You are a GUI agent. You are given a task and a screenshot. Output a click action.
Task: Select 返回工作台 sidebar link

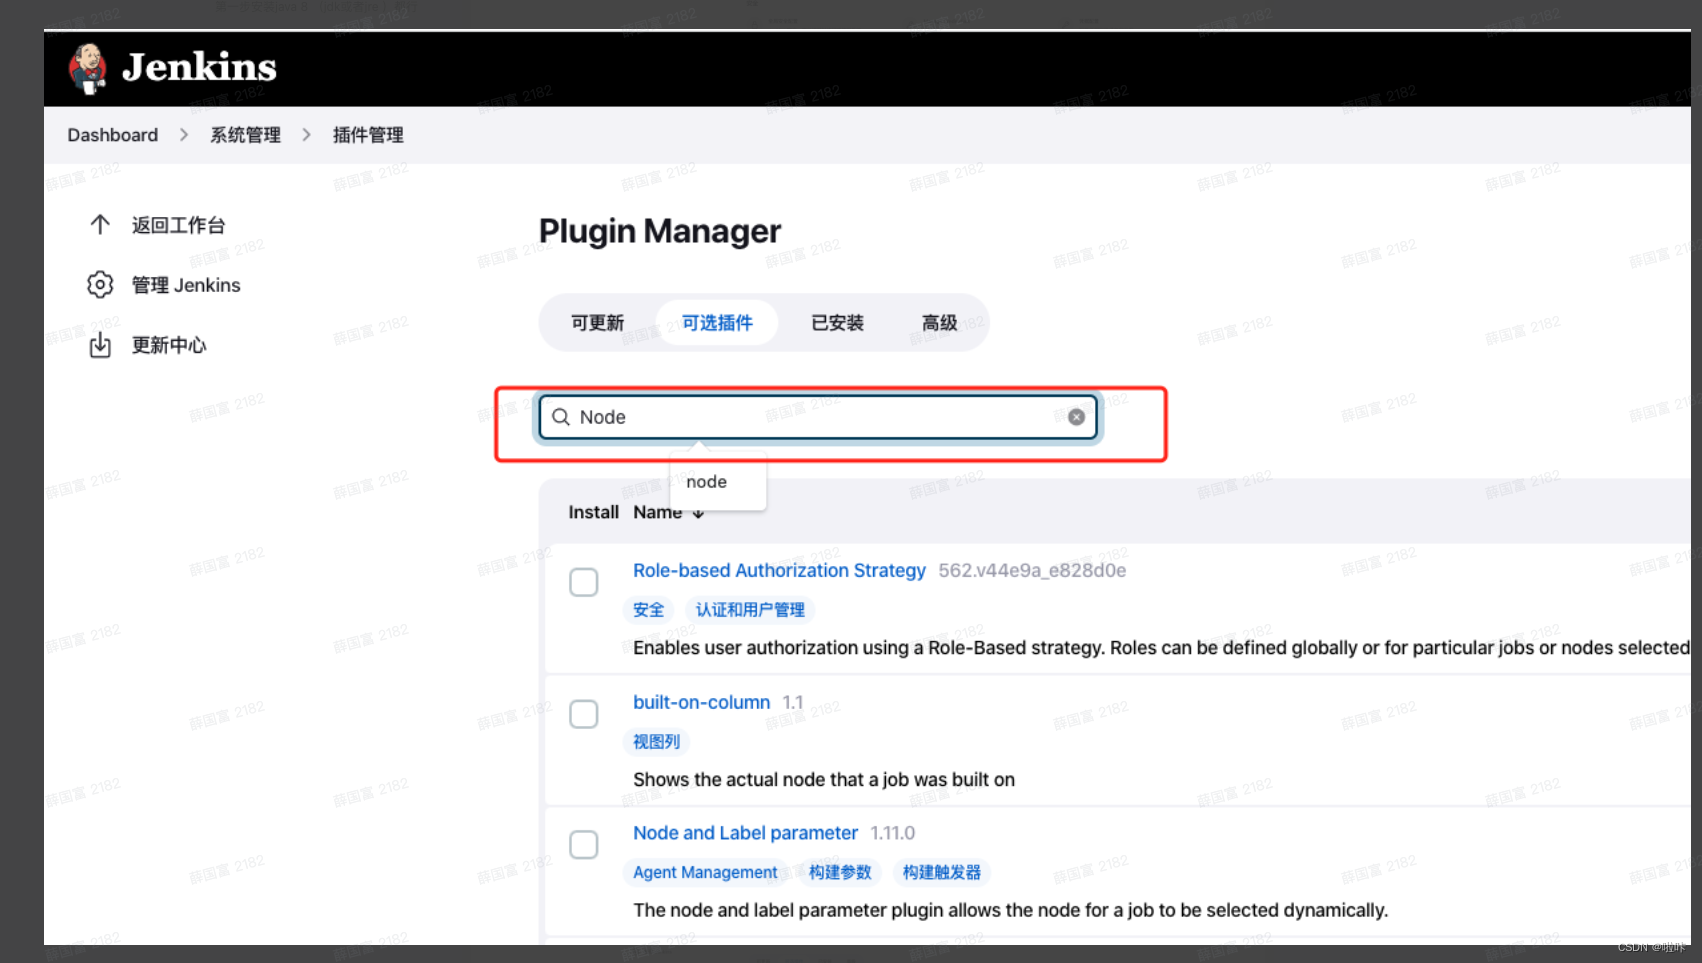click(x=179, y=225)
